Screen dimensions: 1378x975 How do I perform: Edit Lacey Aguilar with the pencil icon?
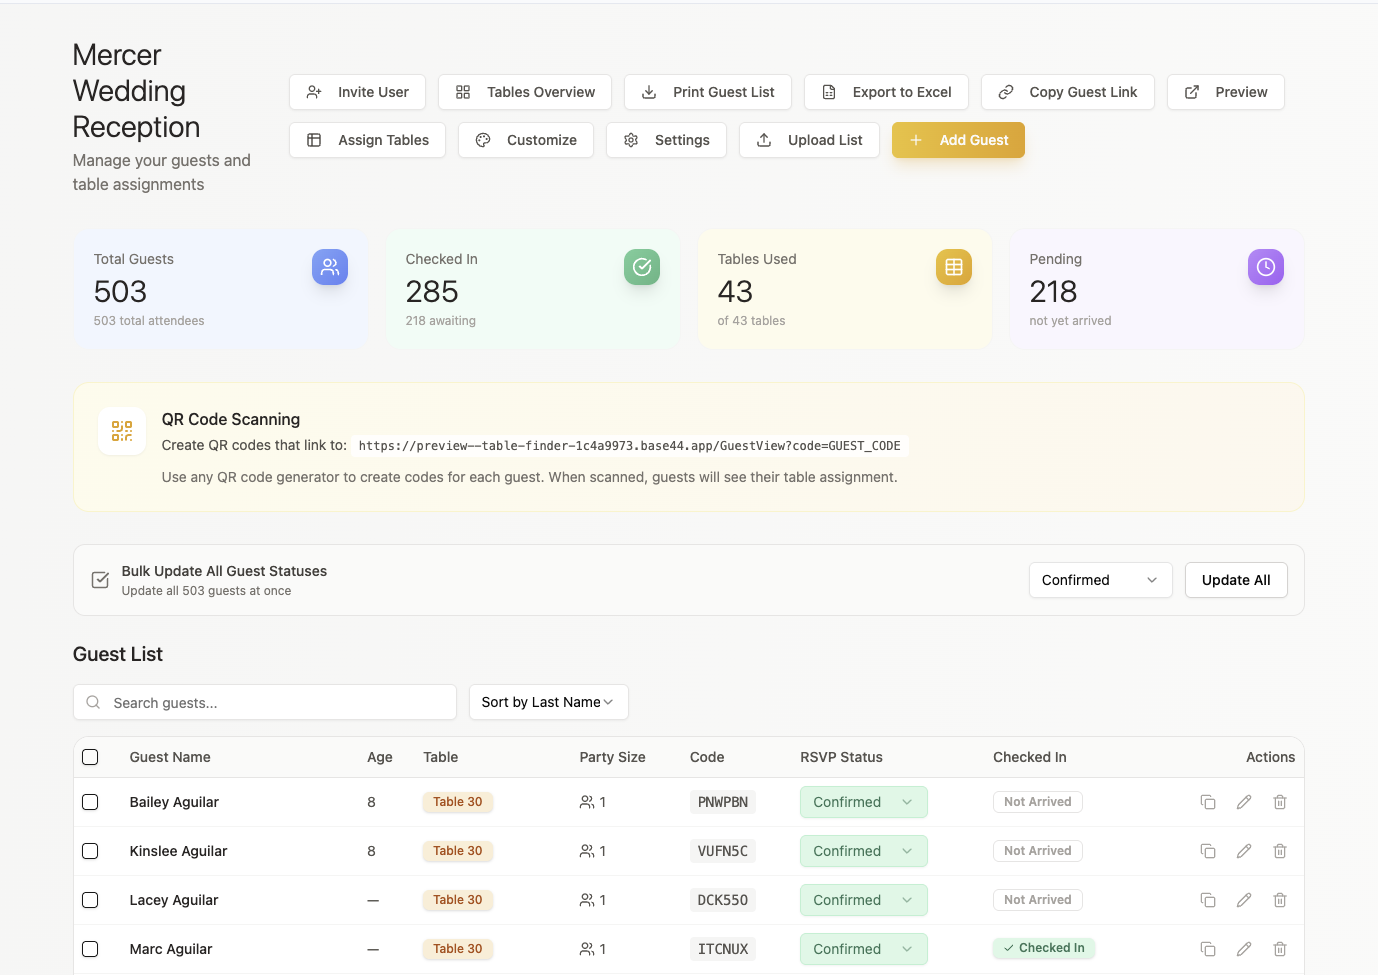1244,900
